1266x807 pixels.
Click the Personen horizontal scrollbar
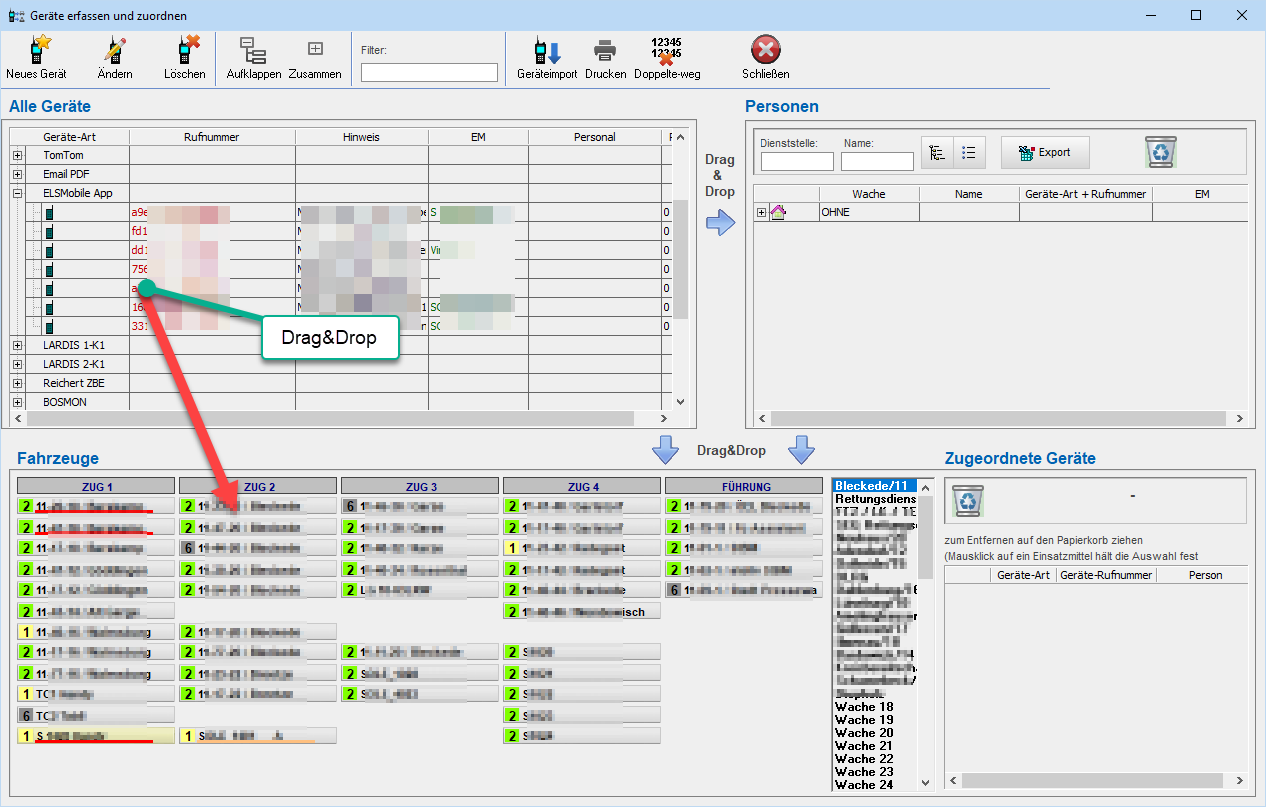tap(999, 419)
